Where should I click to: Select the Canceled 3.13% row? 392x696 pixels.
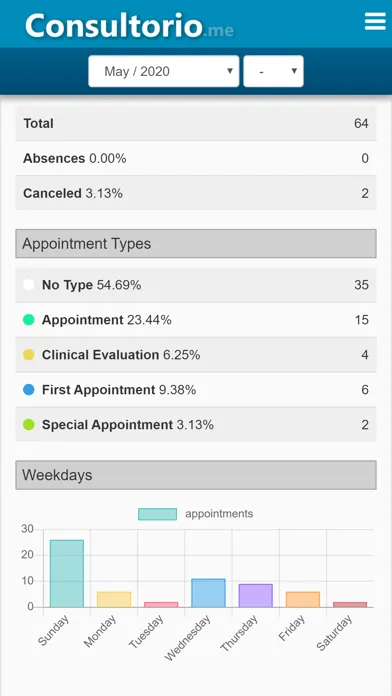coord(196,193)
